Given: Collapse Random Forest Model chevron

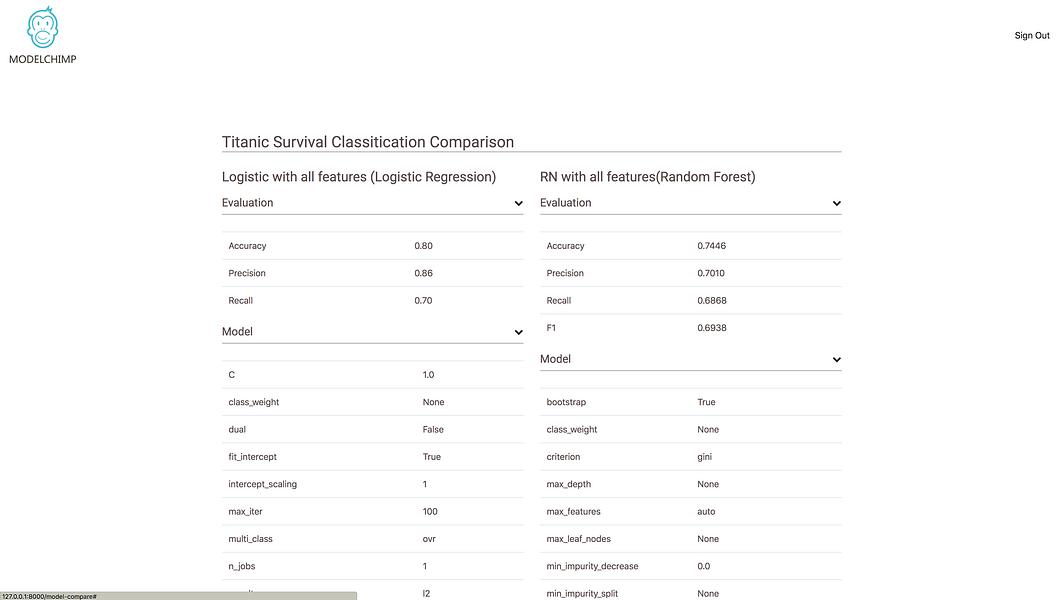Looking at the screenshot, I should [836, 360].
